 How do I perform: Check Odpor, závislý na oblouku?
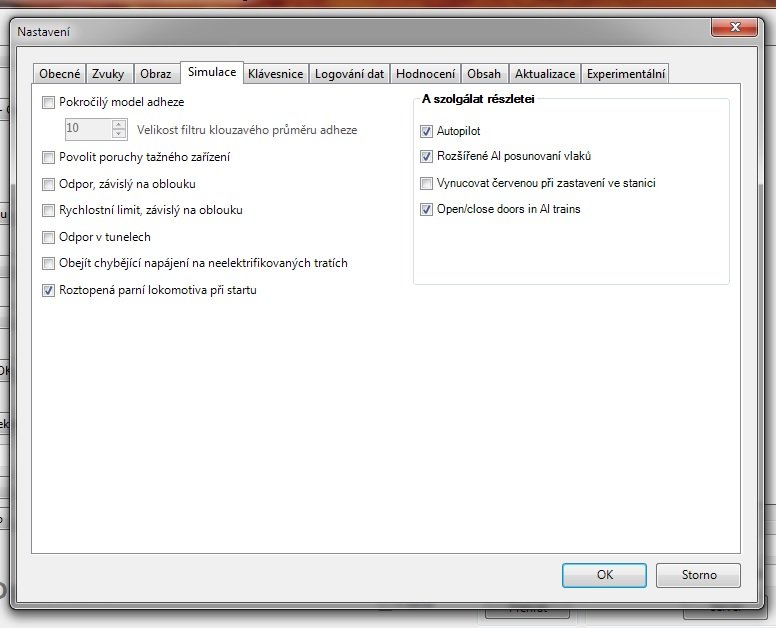pyautogui.click(x=49, y=184)
